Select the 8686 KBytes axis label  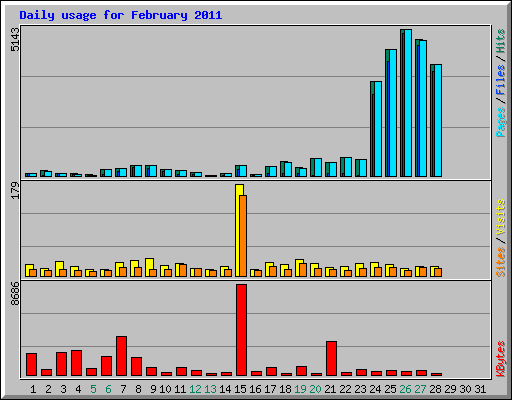click(x=15, y=294)
